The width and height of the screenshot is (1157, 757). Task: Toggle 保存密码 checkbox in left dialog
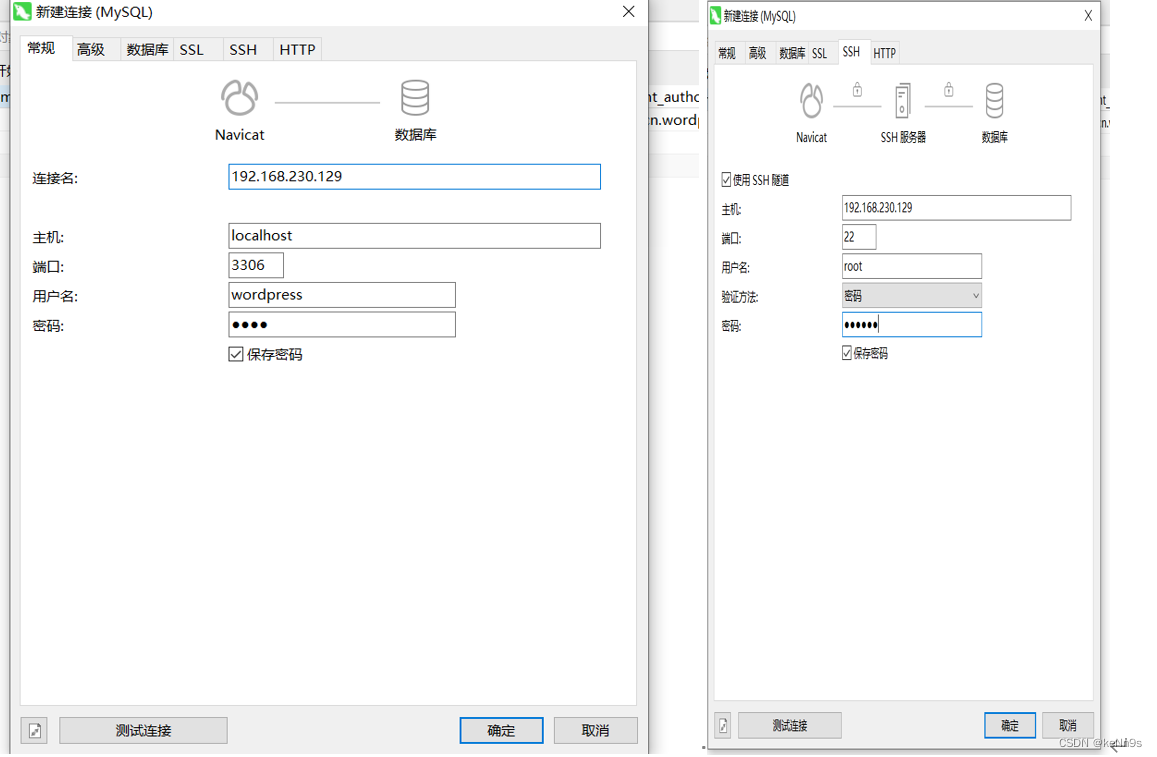(235, 354)
